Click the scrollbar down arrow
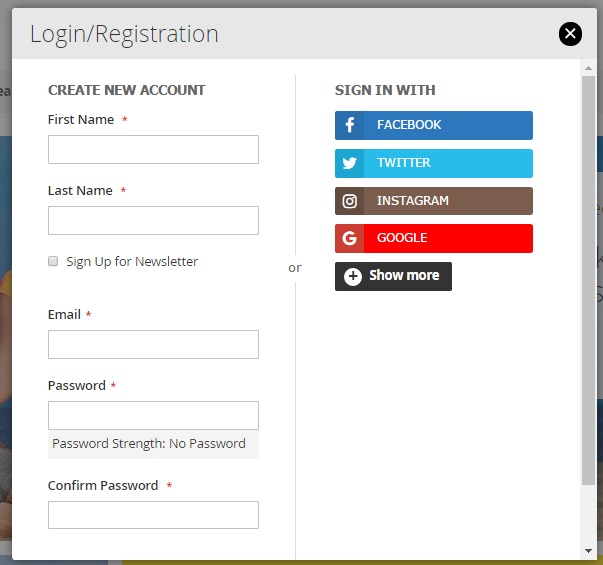Image resolution: width=603 pixels, height=565 pixels. [589, 550]
